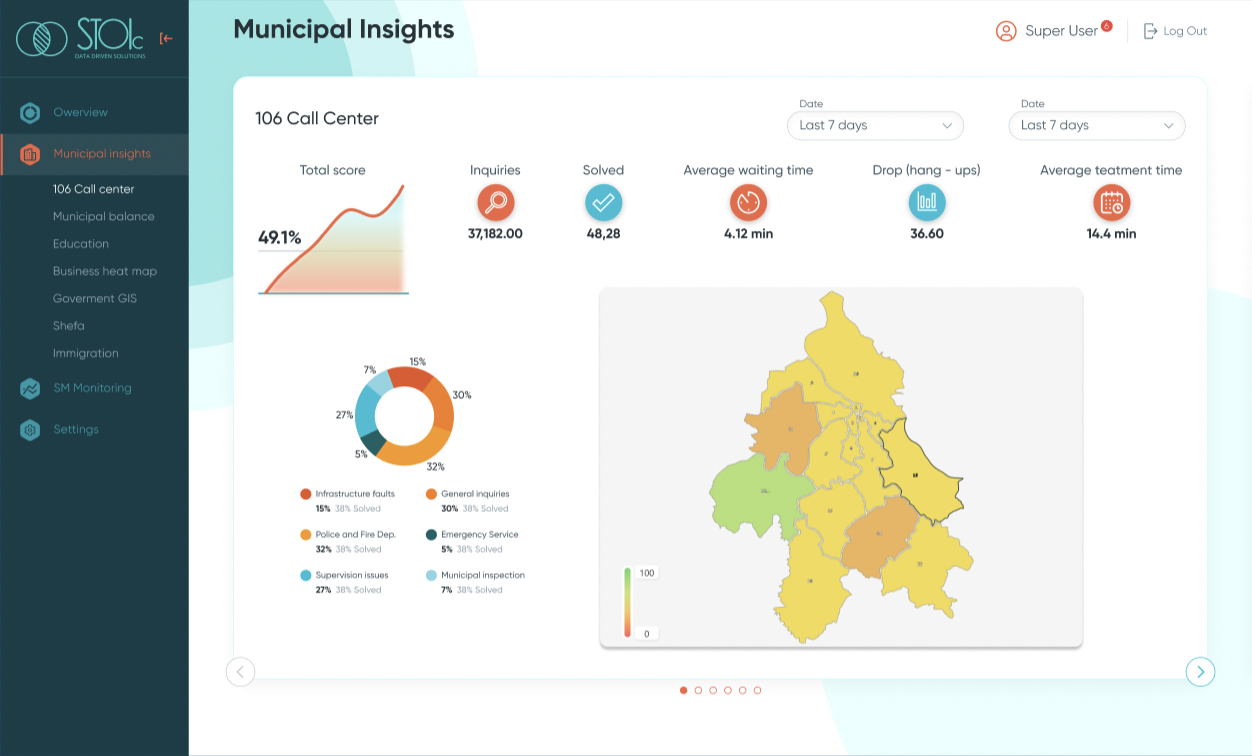The image size is (1252, 756).
Task: Click the Average waiting time clock icon
Action: tap(748, 203)
